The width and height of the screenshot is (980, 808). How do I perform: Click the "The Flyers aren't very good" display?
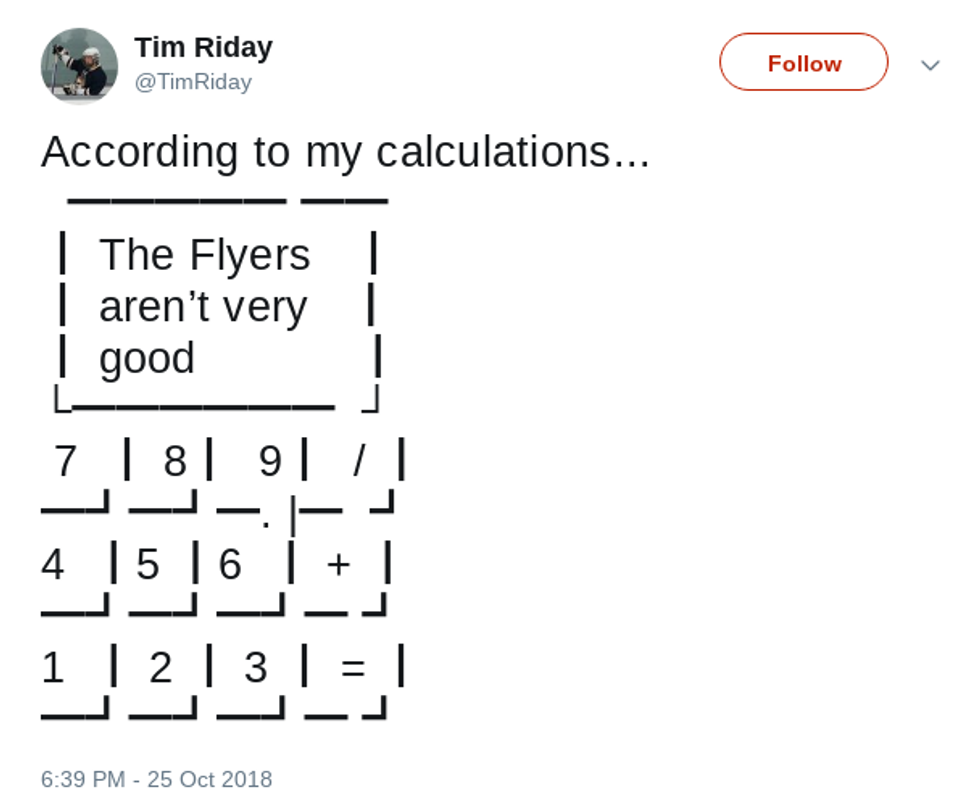point(204,307)
